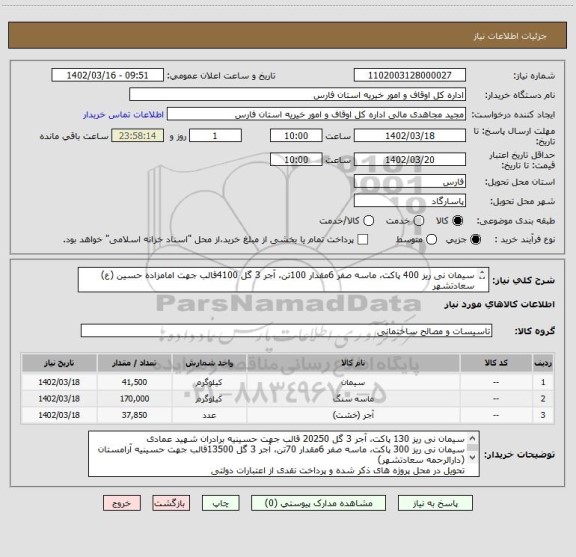Select the جزیی purchase type radio
The height and width of the screenshot is (557, 576).
click(x=475, y=240)
